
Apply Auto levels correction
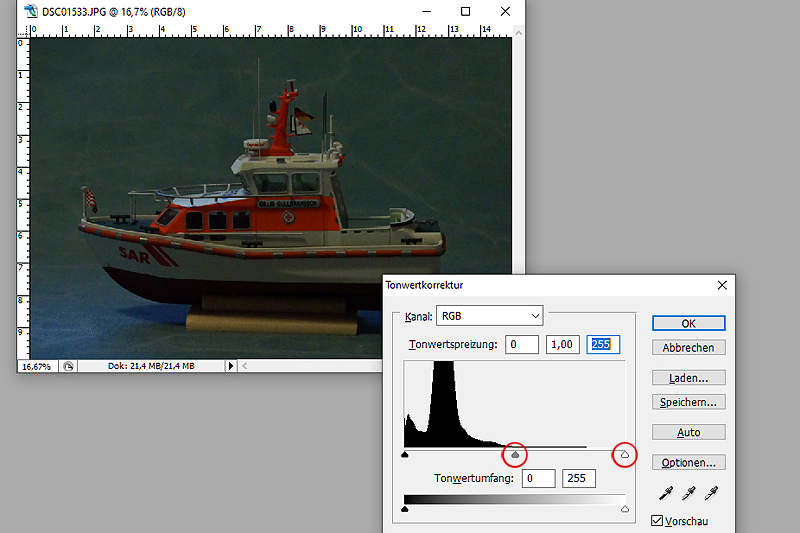(x=688, y=433)
